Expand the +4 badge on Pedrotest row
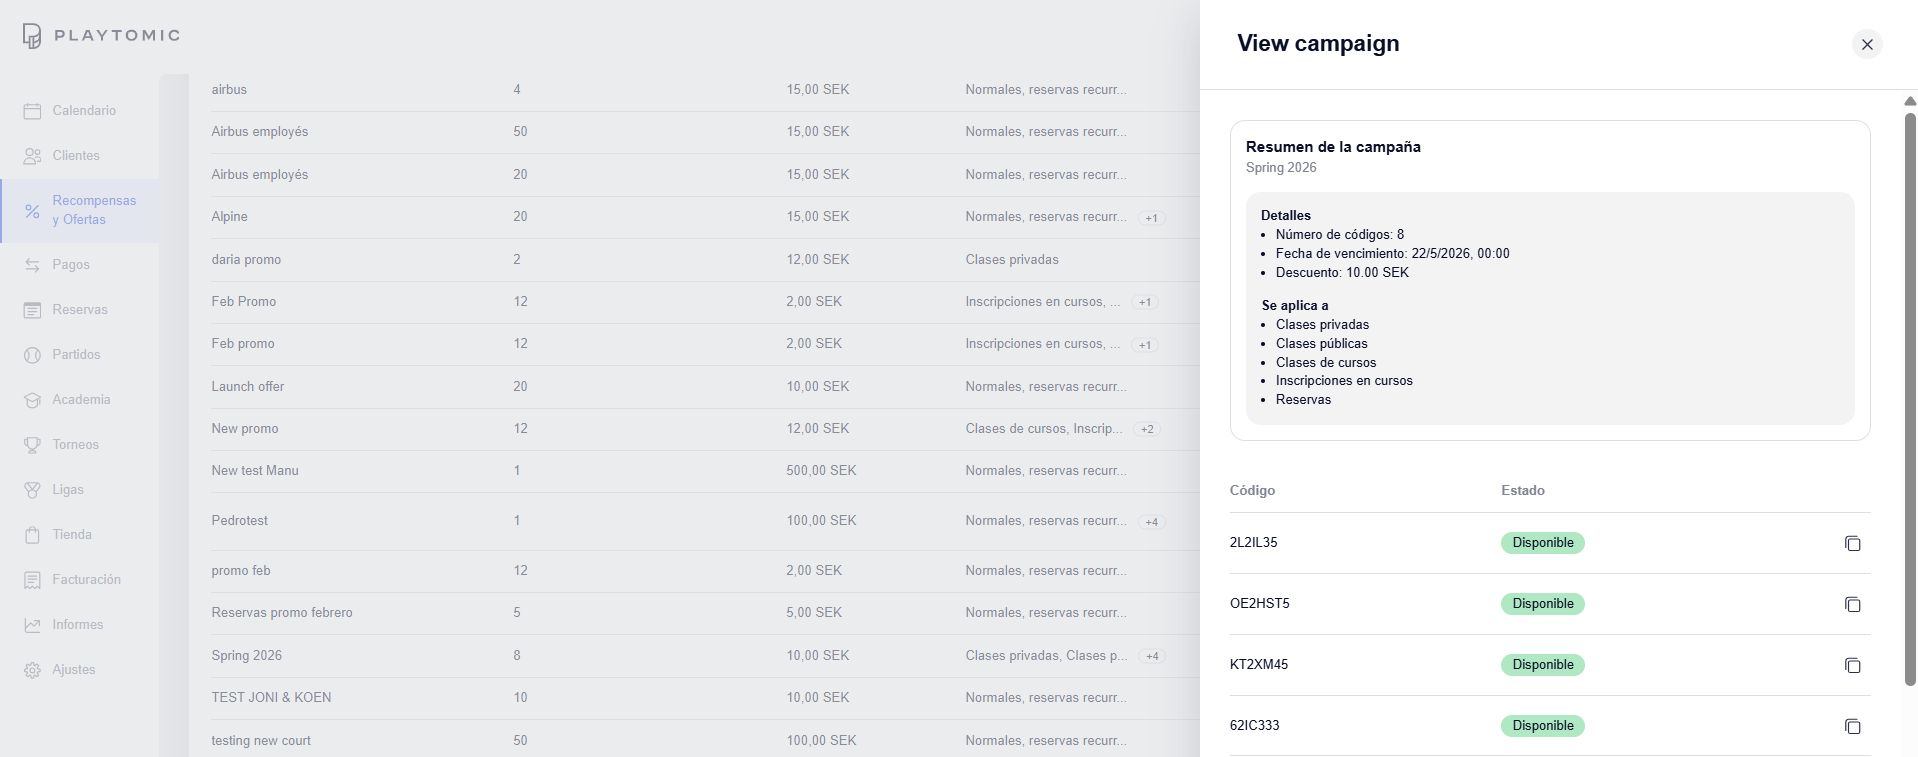This screenshot has width=1918, height=757. [1152, 522]
